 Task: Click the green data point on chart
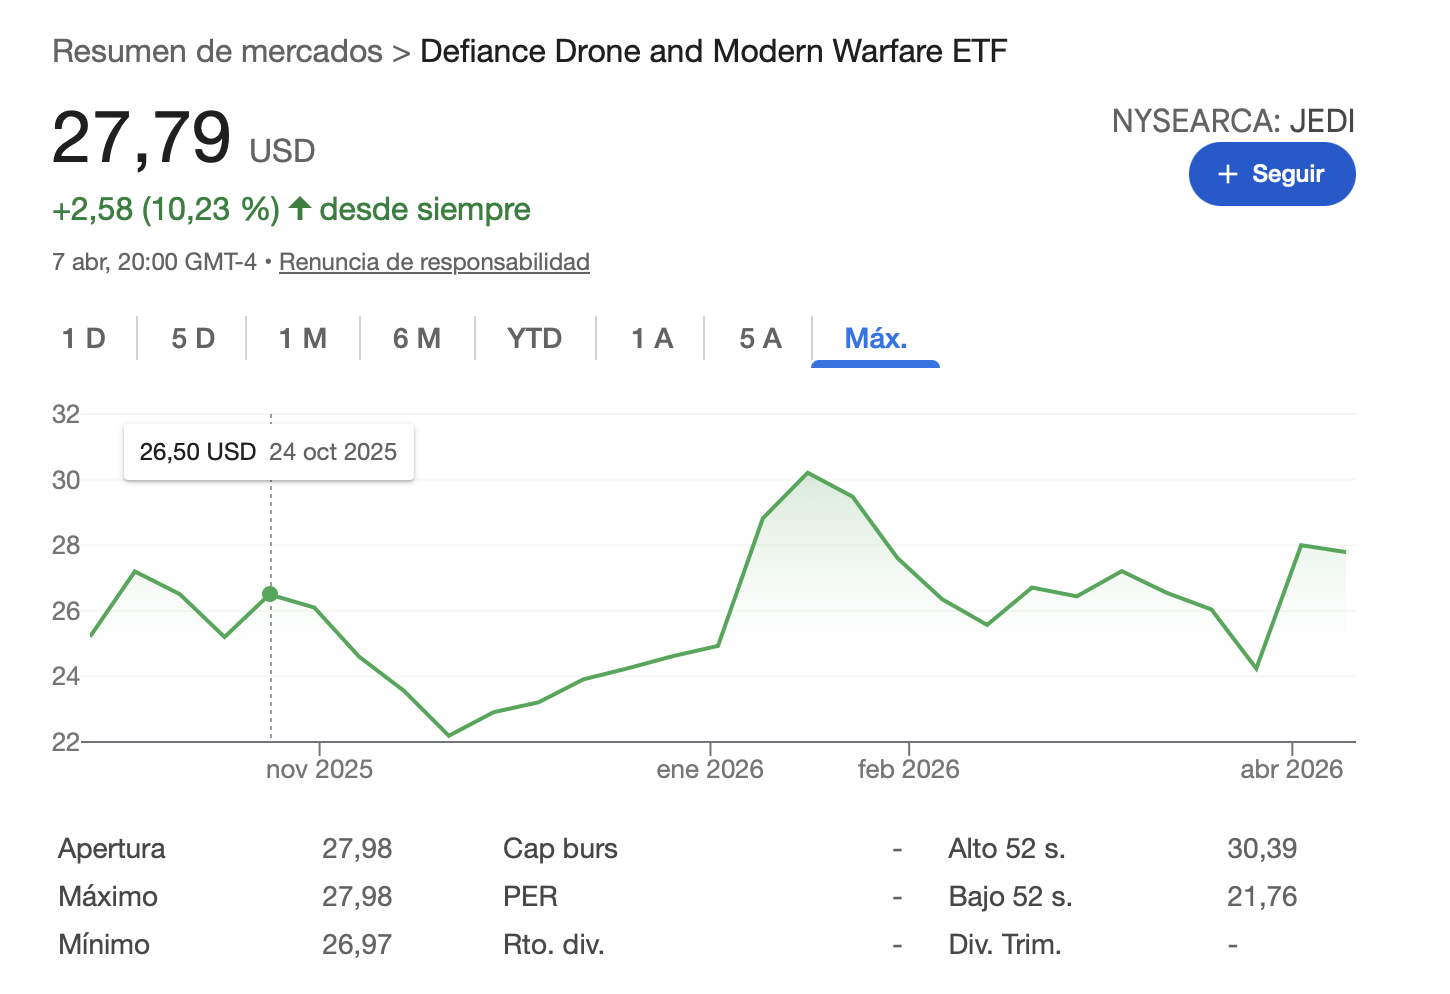click(x=270, y=594)
